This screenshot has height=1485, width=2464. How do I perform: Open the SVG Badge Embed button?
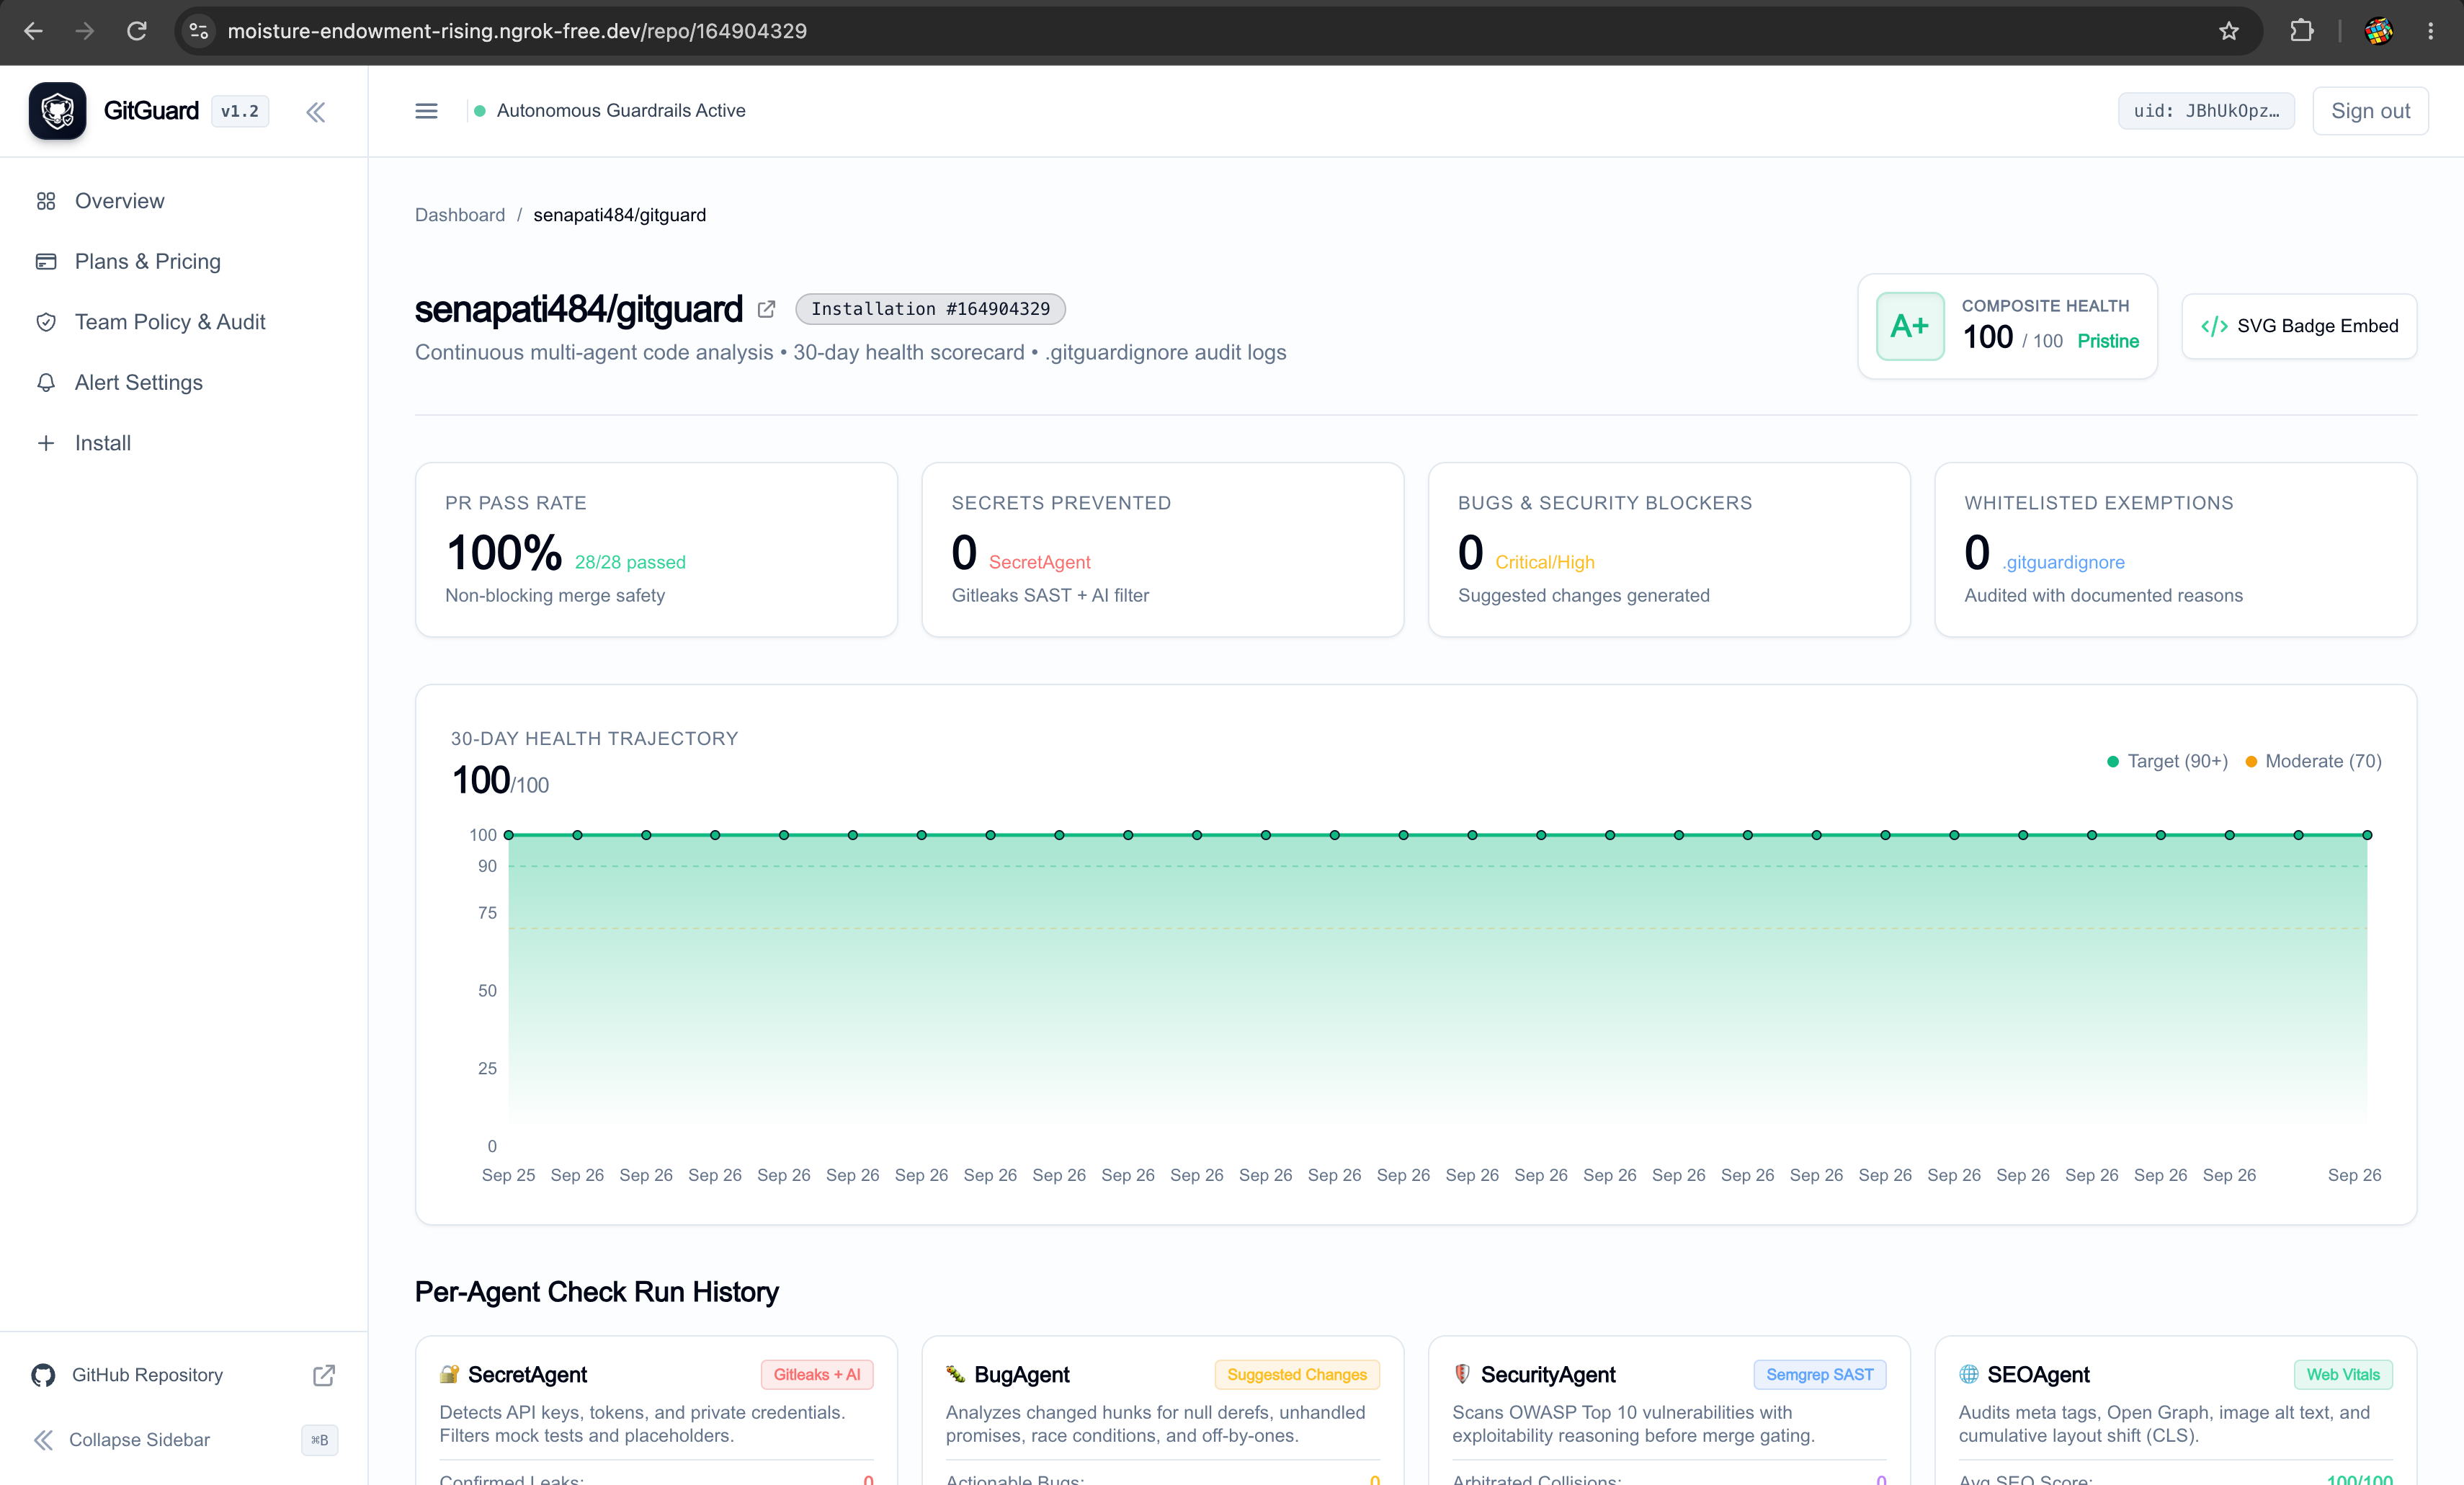(x=2299, y=326)
